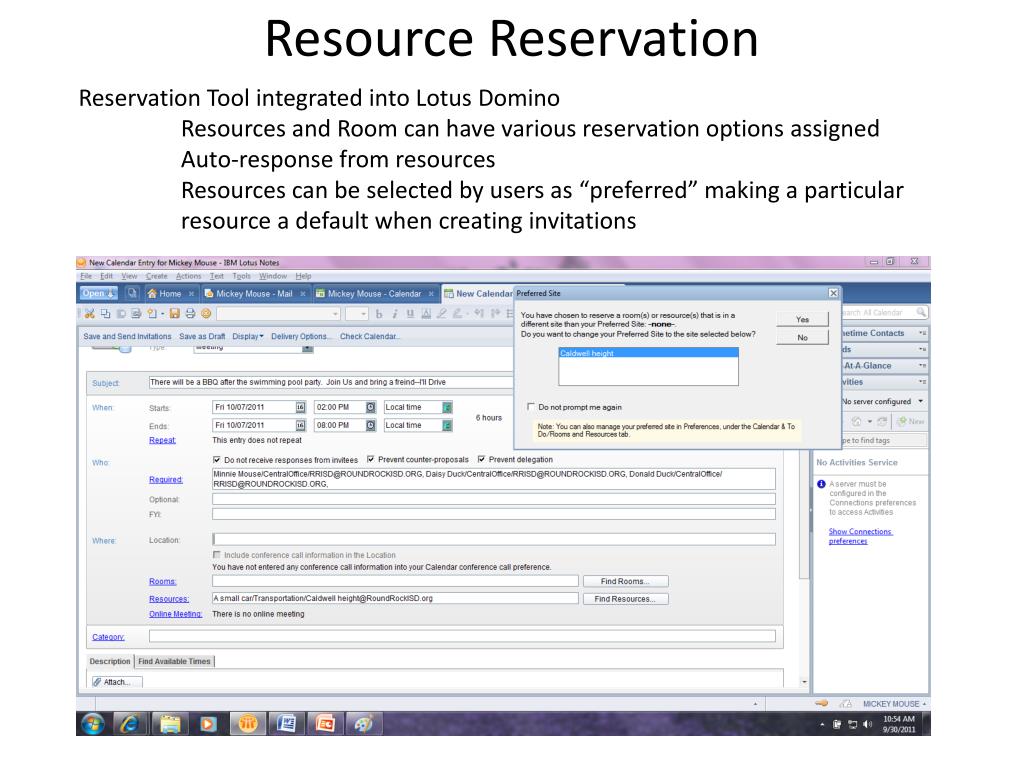Screen dimensions: 1024x768
Task: Click the Find Resources button
Action: [625, 599]
